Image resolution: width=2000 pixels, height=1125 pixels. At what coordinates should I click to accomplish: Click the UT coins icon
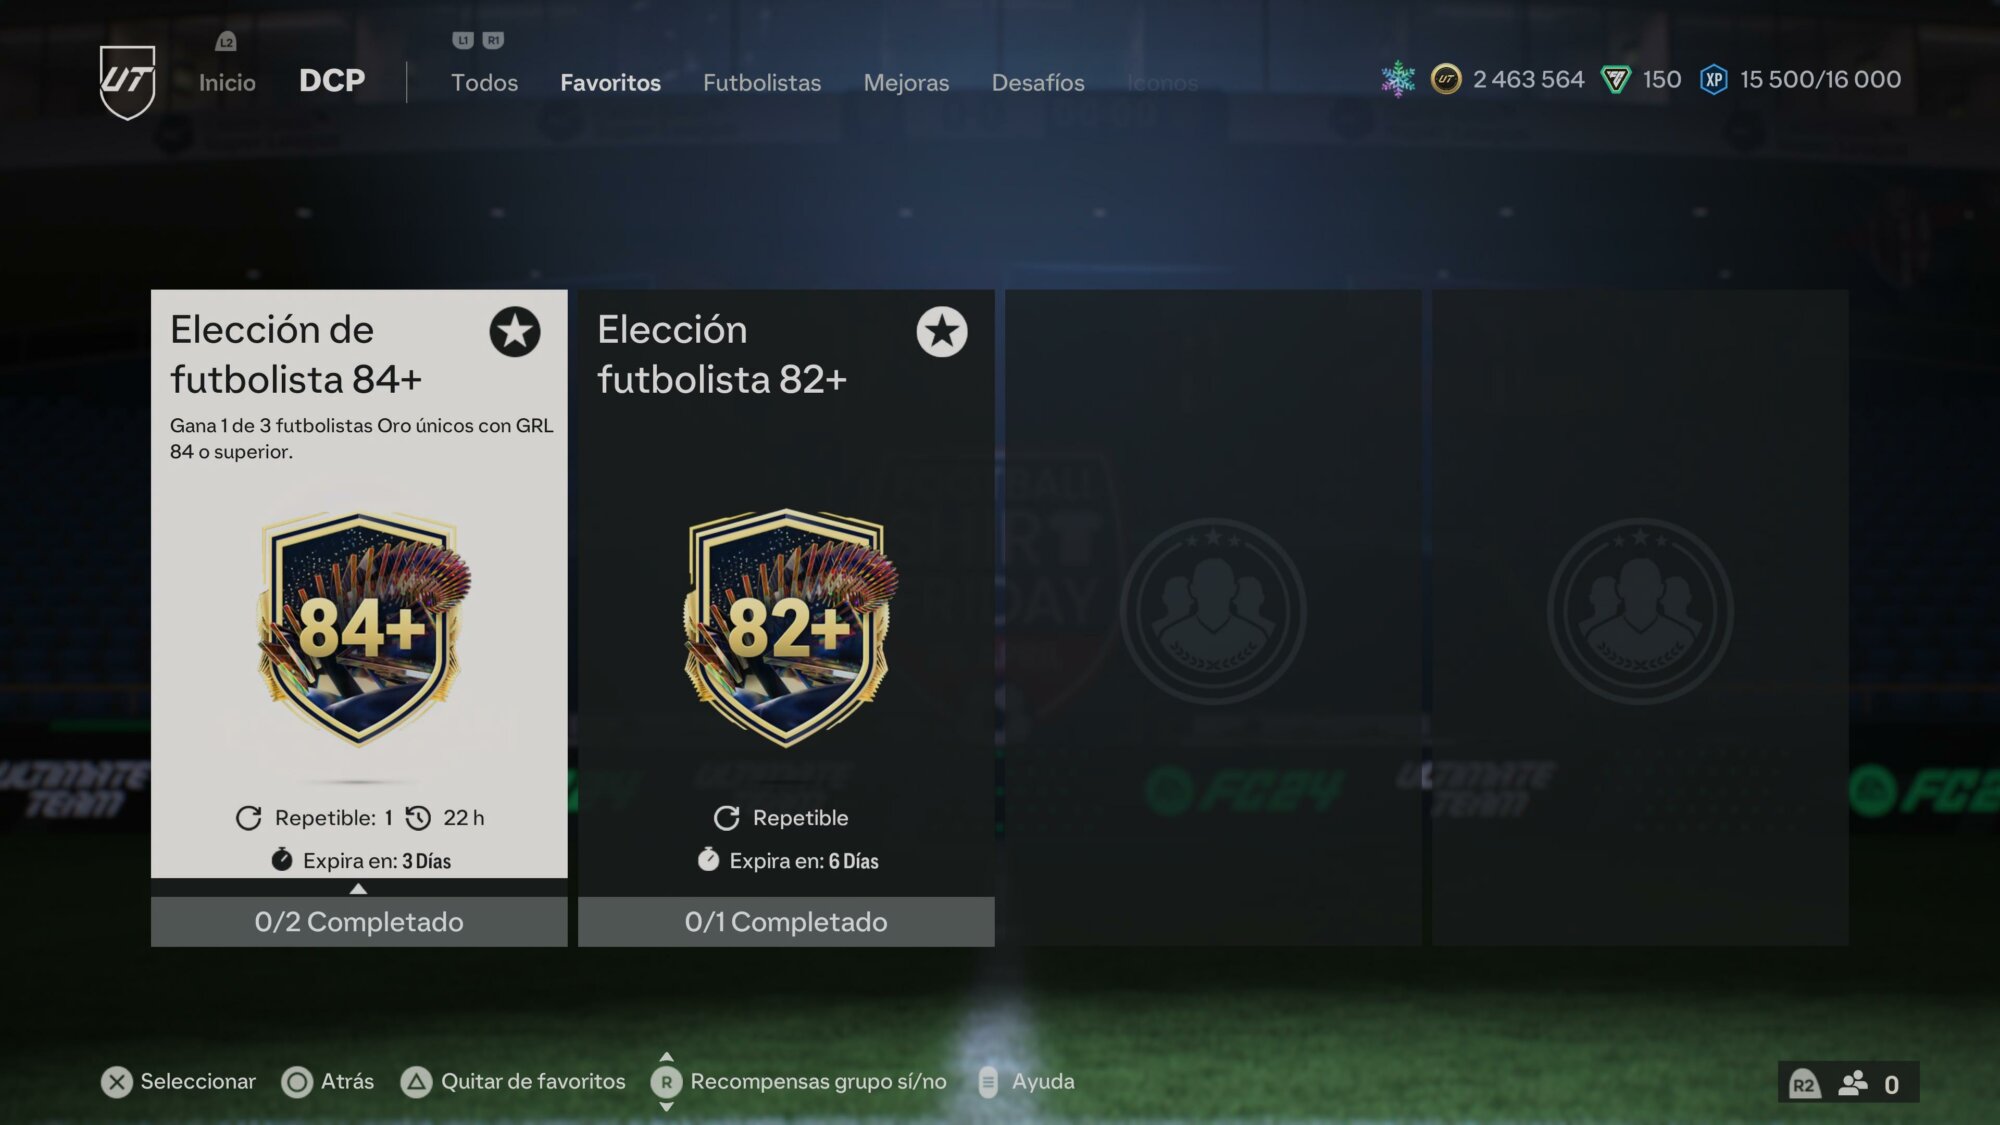click(x=1445, y=79)
